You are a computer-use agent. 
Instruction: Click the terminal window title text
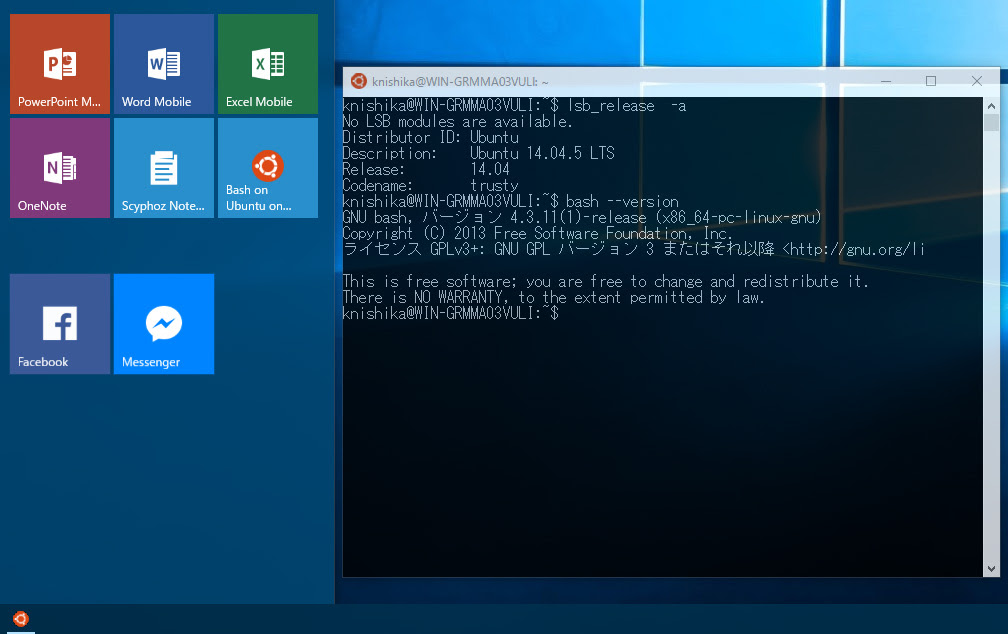click(460, 82)
